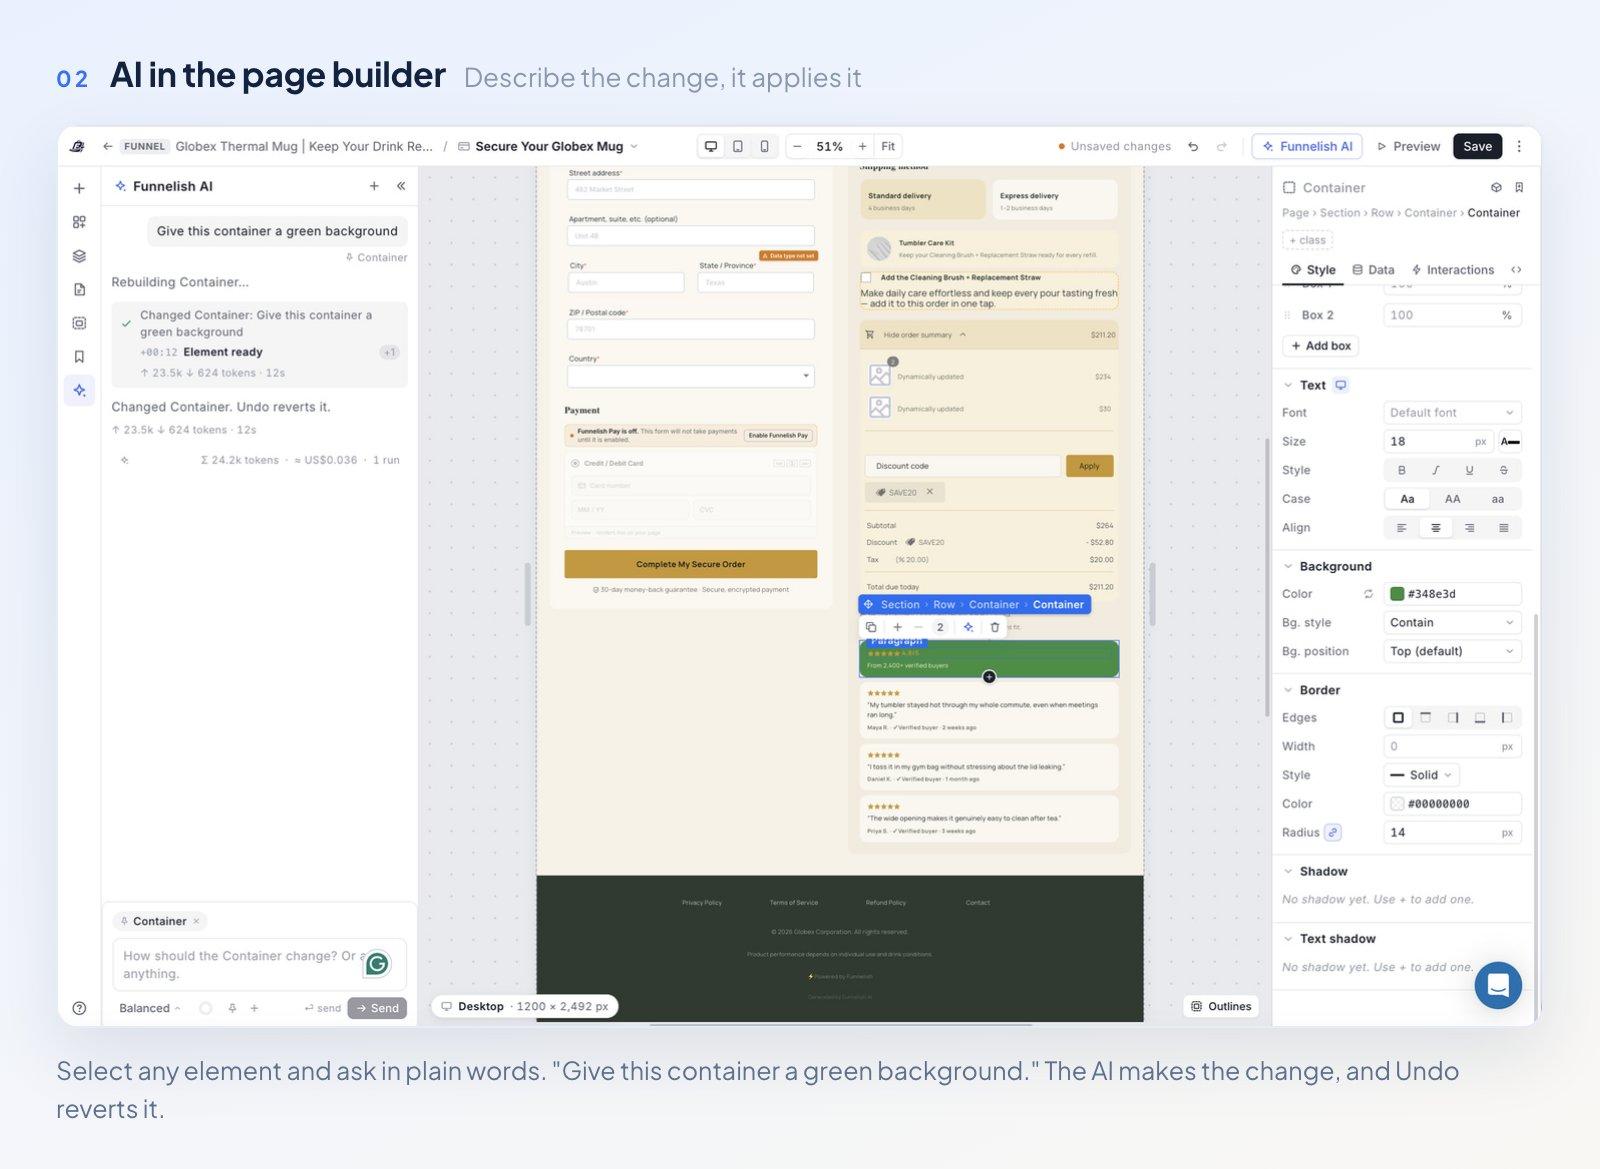Screen dimensions: 1600x1169
Task: Click Section in the canvas breadcrumb
Action: click(x=900, y=605)
